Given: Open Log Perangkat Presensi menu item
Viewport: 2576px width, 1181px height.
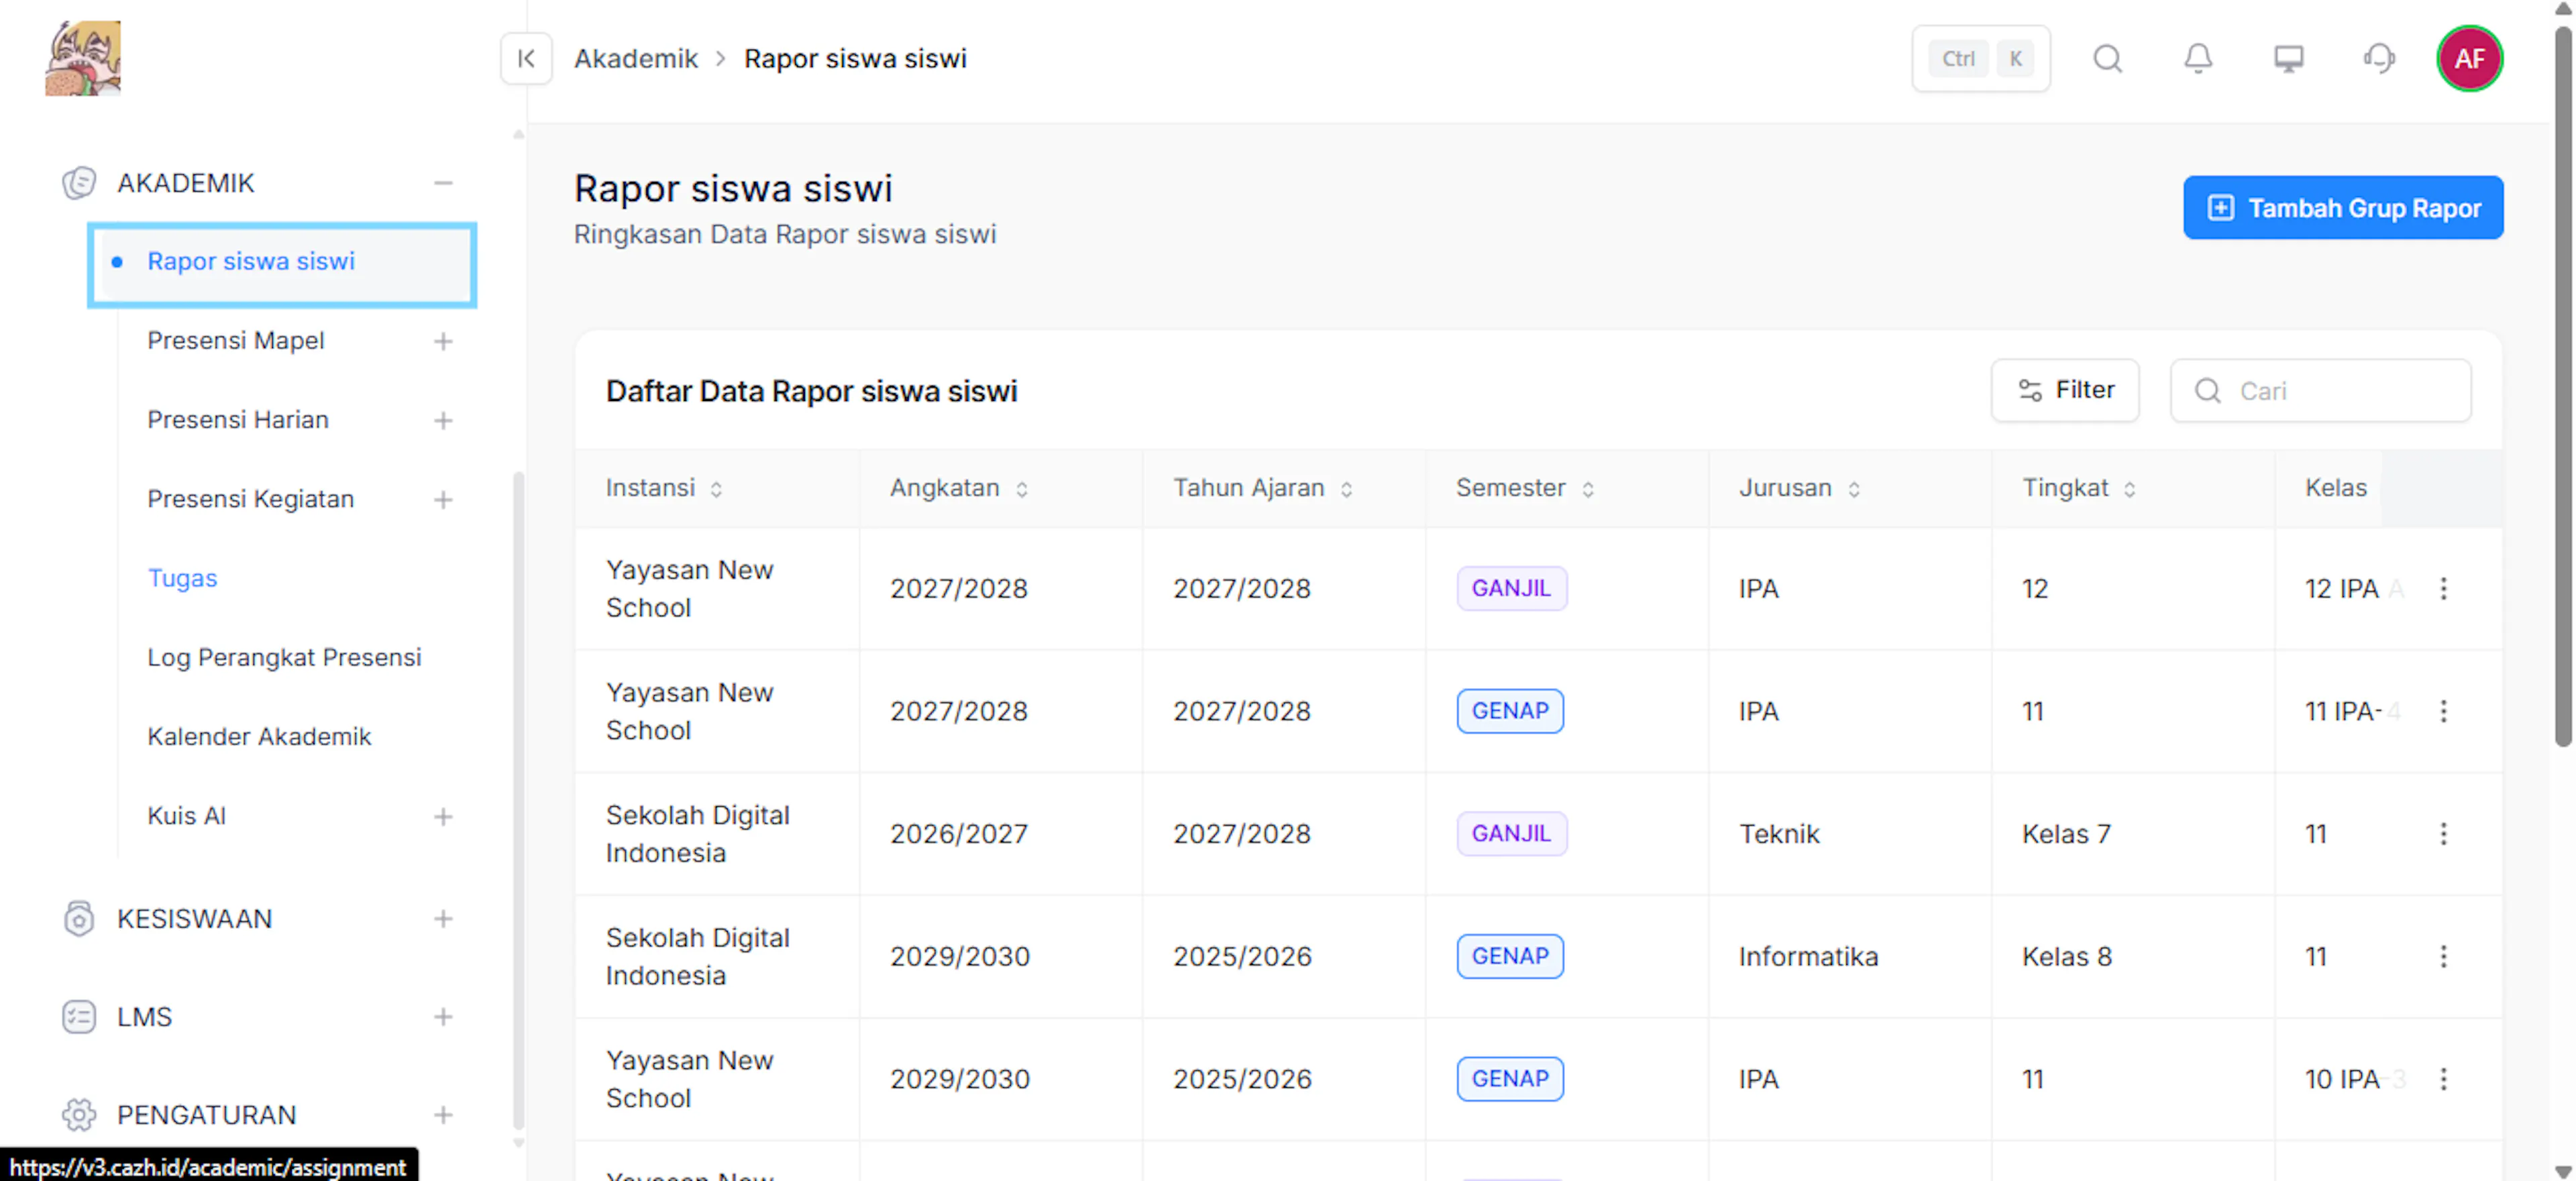Looking at the screenshot, I should tap(284, 657).
